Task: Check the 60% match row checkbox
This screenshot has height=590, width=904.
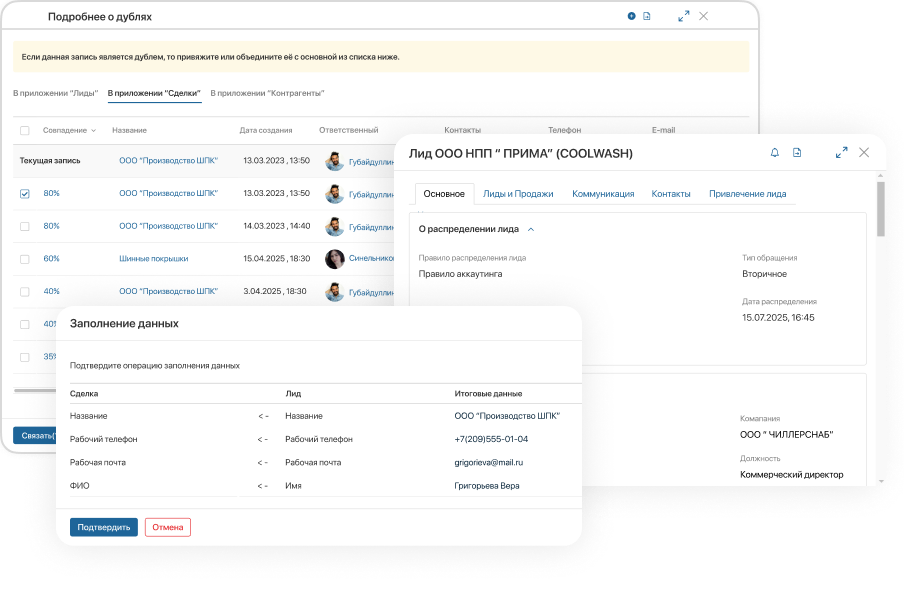Action: pos(25,259)
